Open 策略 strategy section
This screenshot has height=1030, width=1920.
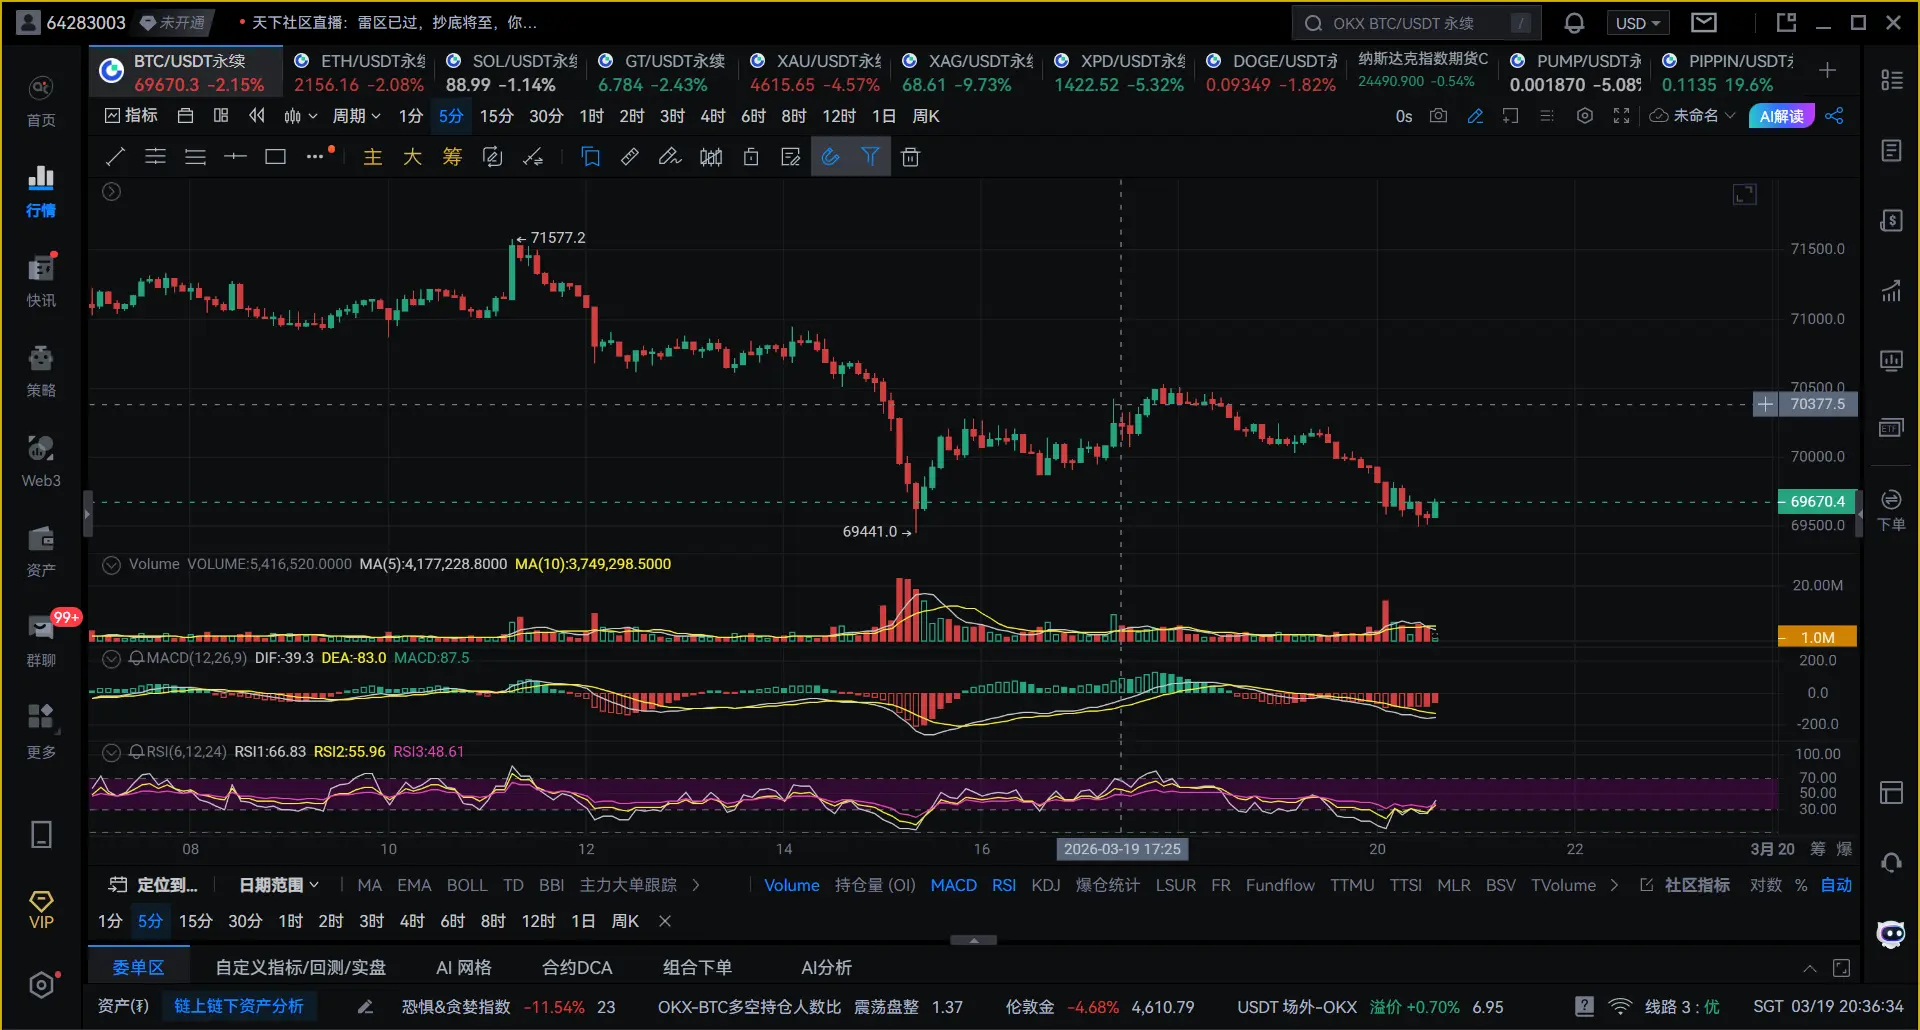[41, 371]
